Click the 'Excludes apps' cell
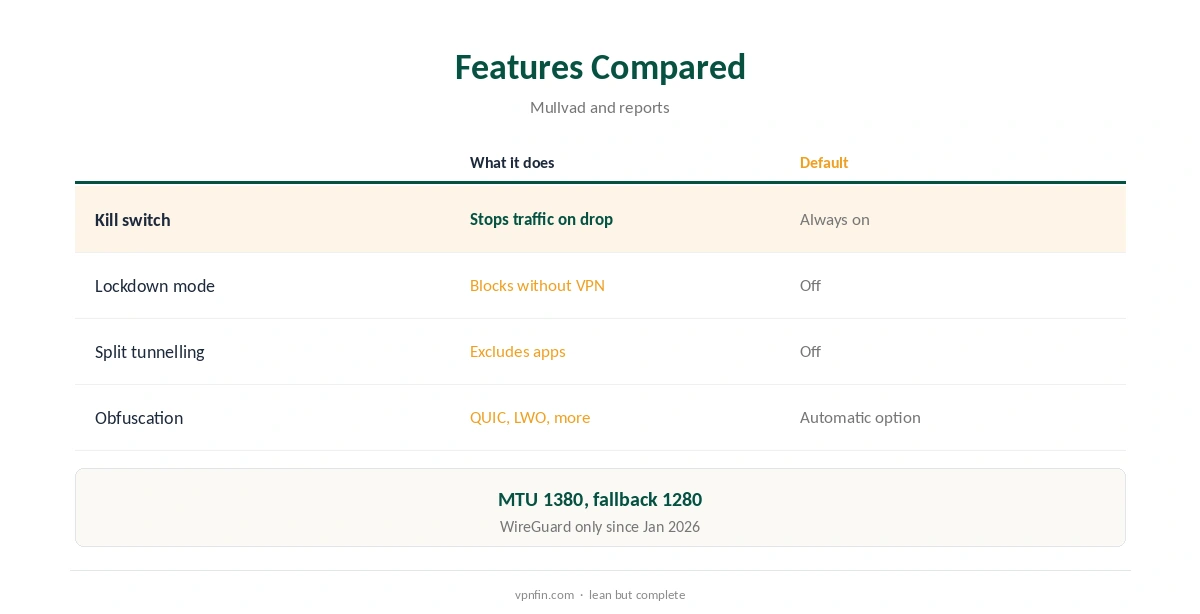1200x614 pixels. coord(518,352)
